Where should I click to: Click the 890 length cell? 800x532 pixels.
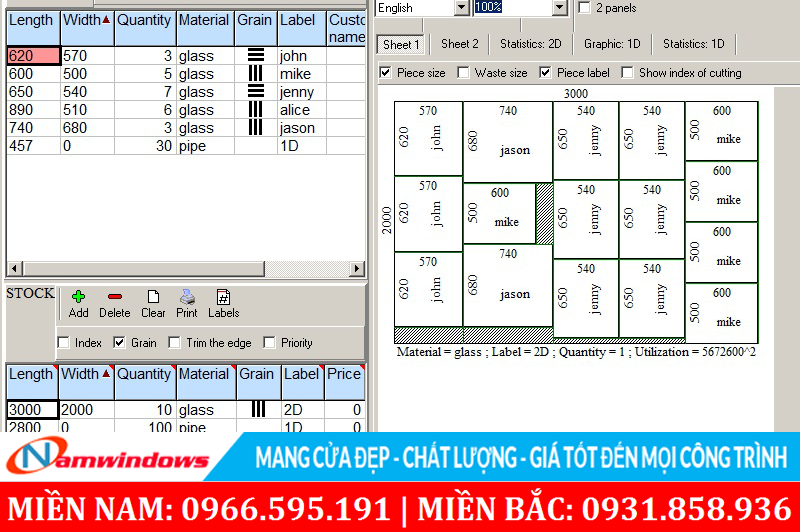pyautogui.click(x=33, y=110)
